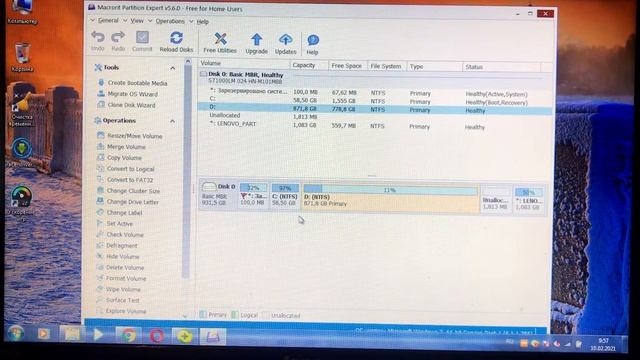The height and width of the screenshot is (360, 640).
Task: Open the View menu
Action: click(x=137, y=21)
